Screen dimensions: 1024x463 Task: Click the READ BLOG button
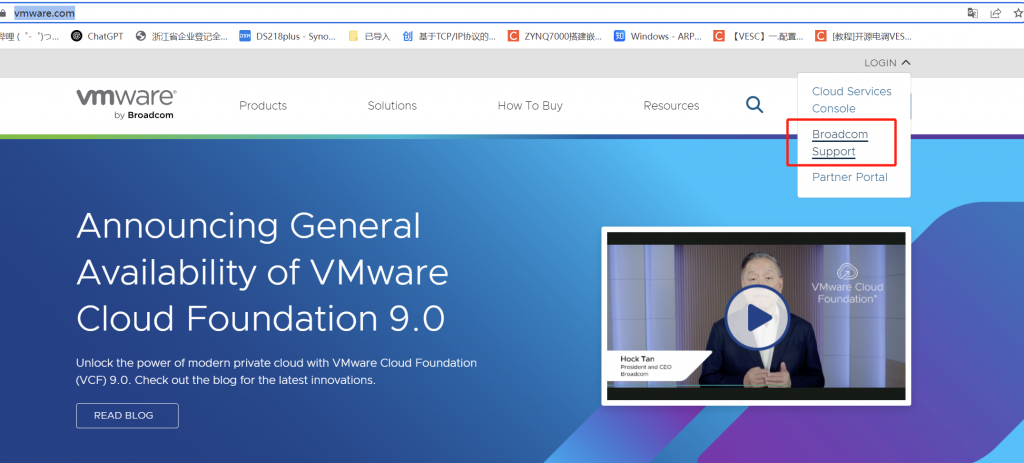[127, 415]
